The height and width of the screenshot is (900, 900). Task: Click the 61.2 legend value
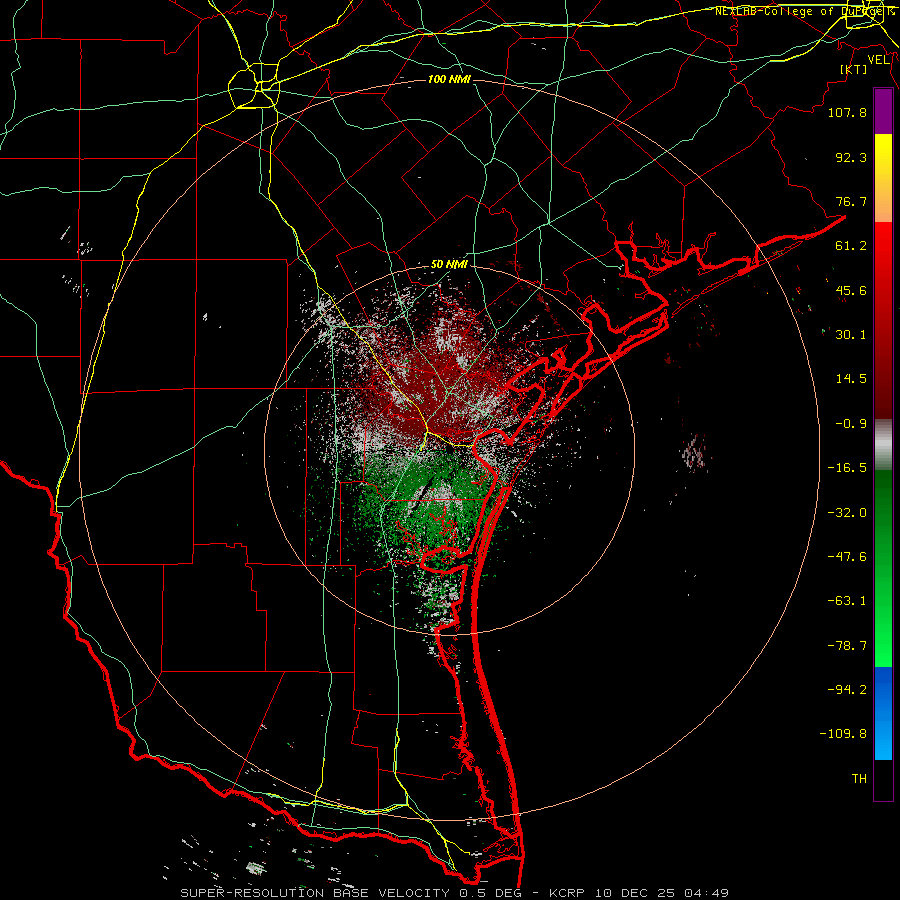click(851, 246)
